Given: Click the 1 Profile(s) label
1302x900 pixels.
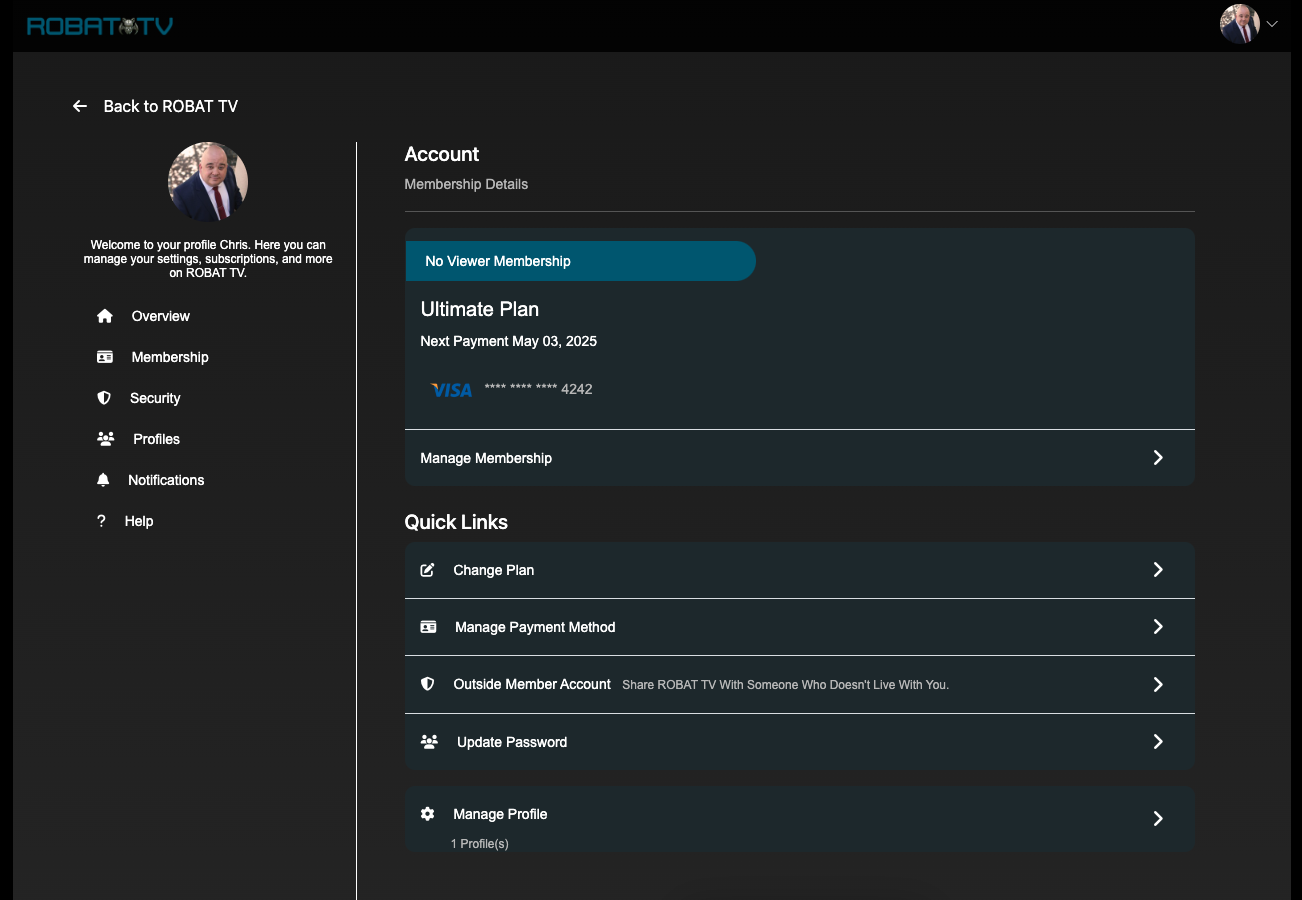Looking at the screenshot, I should click(x=480, y=844).
